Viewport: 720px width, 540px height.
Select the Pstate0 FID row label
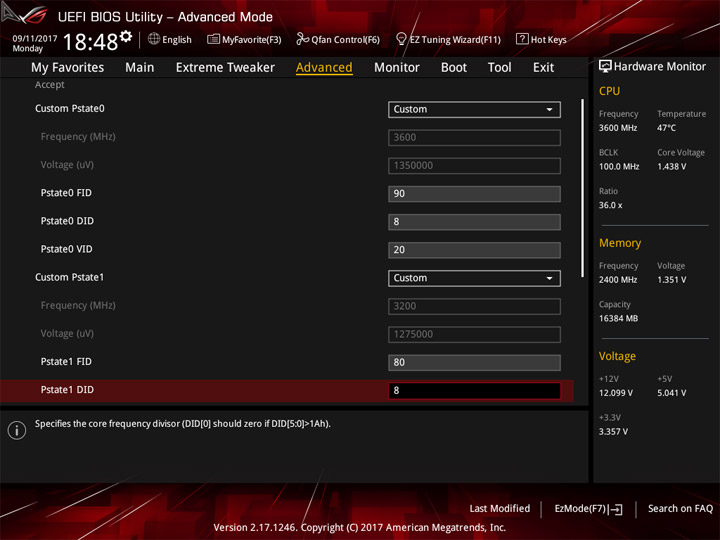pyautogui.click(x=66, y=193)
